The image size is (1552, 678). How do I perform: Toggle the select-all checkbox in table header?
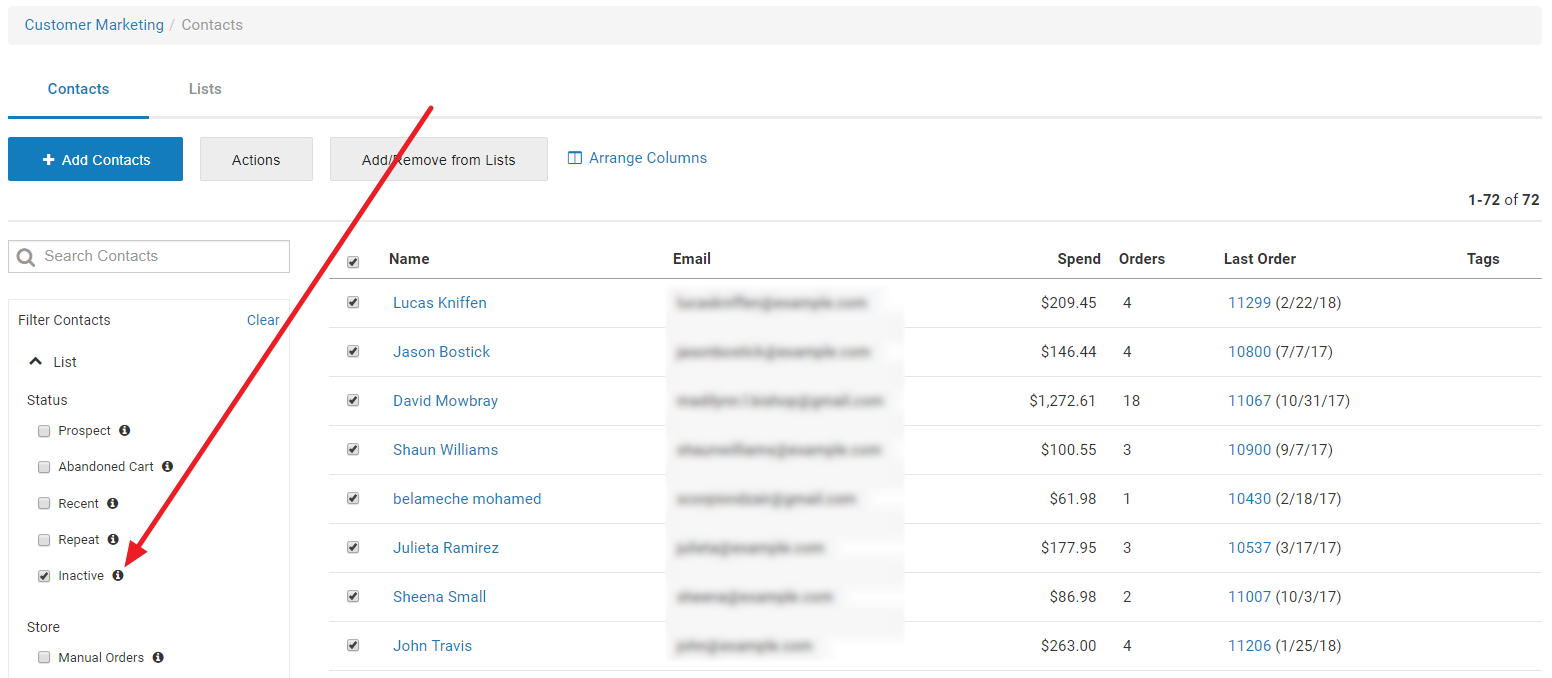(x=353, y=261)
